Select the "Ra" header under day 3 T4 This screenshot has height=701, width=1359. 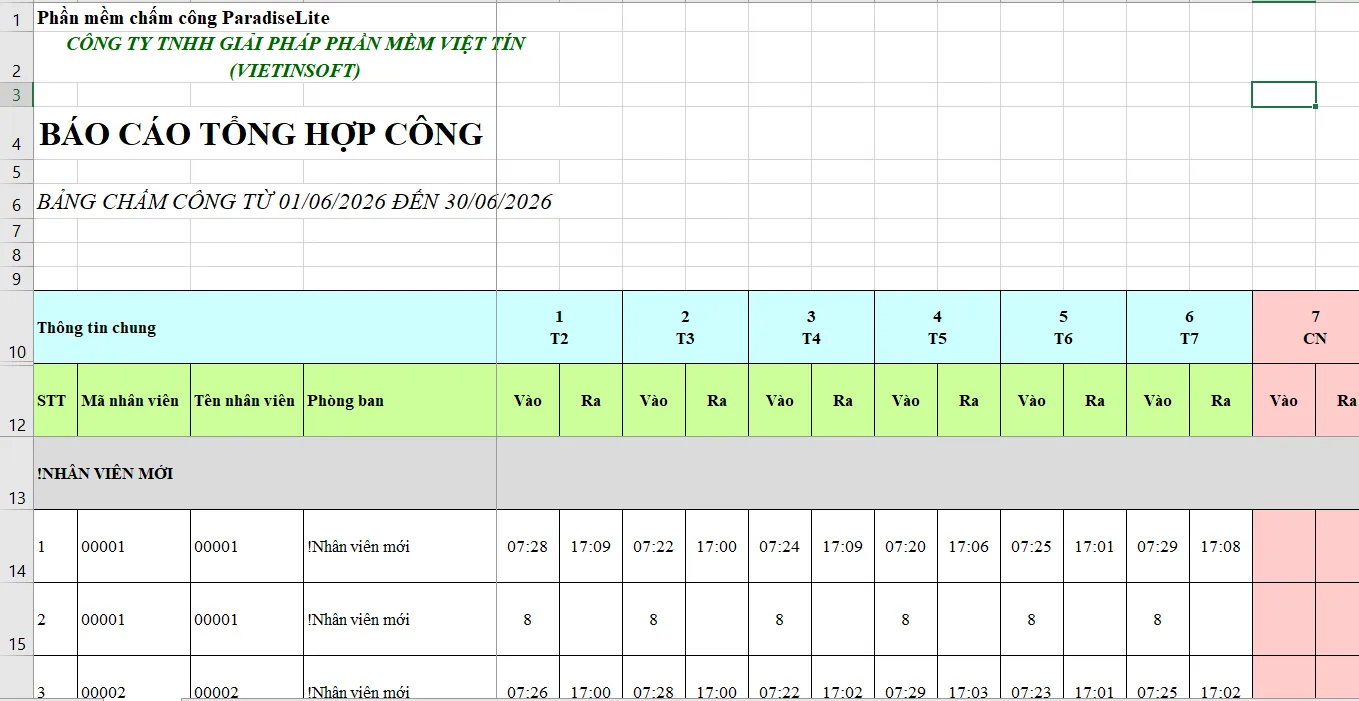point(843,400)
